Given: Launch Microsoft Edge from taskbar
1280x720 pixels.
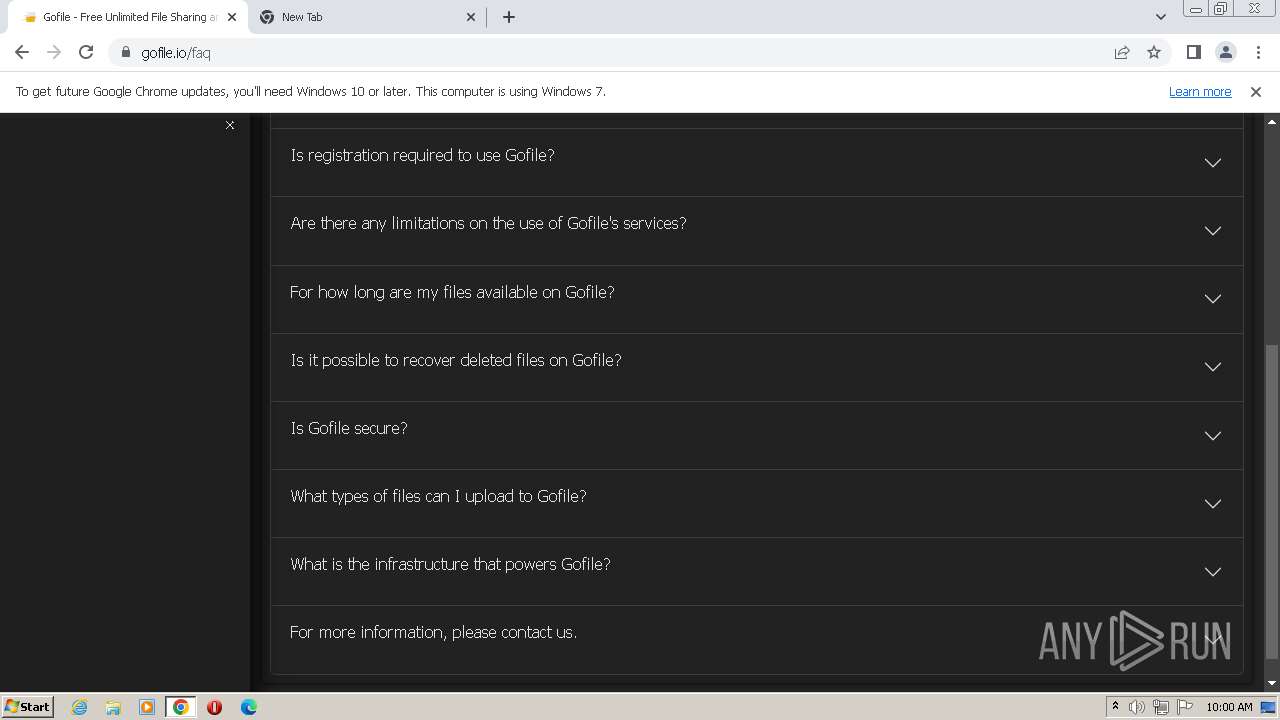Looking at the screenshot, I should pyautogui.click(x=249, y=707).
